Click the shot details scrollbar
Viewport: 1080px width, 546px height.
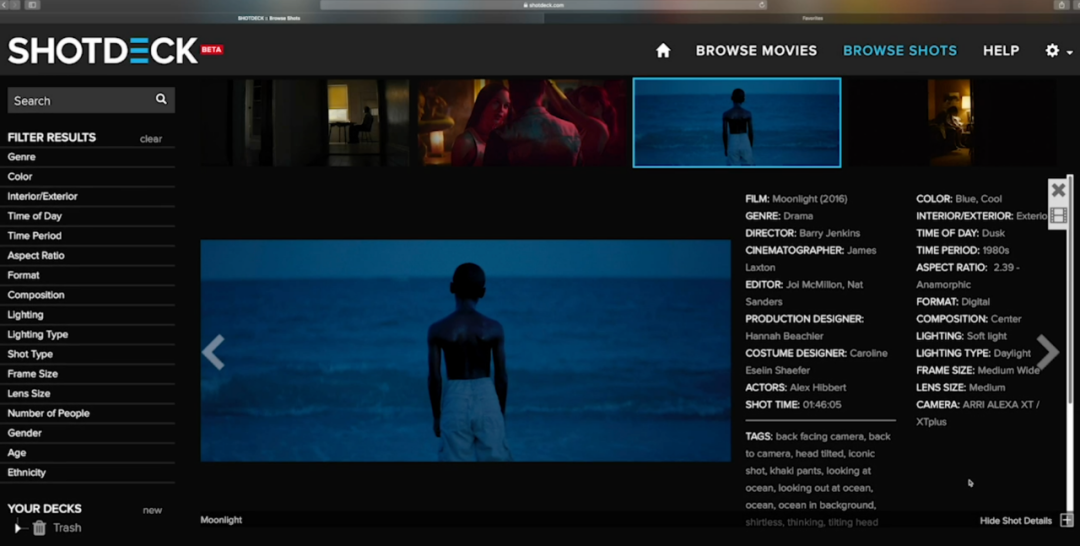[x=1070, y=289]
